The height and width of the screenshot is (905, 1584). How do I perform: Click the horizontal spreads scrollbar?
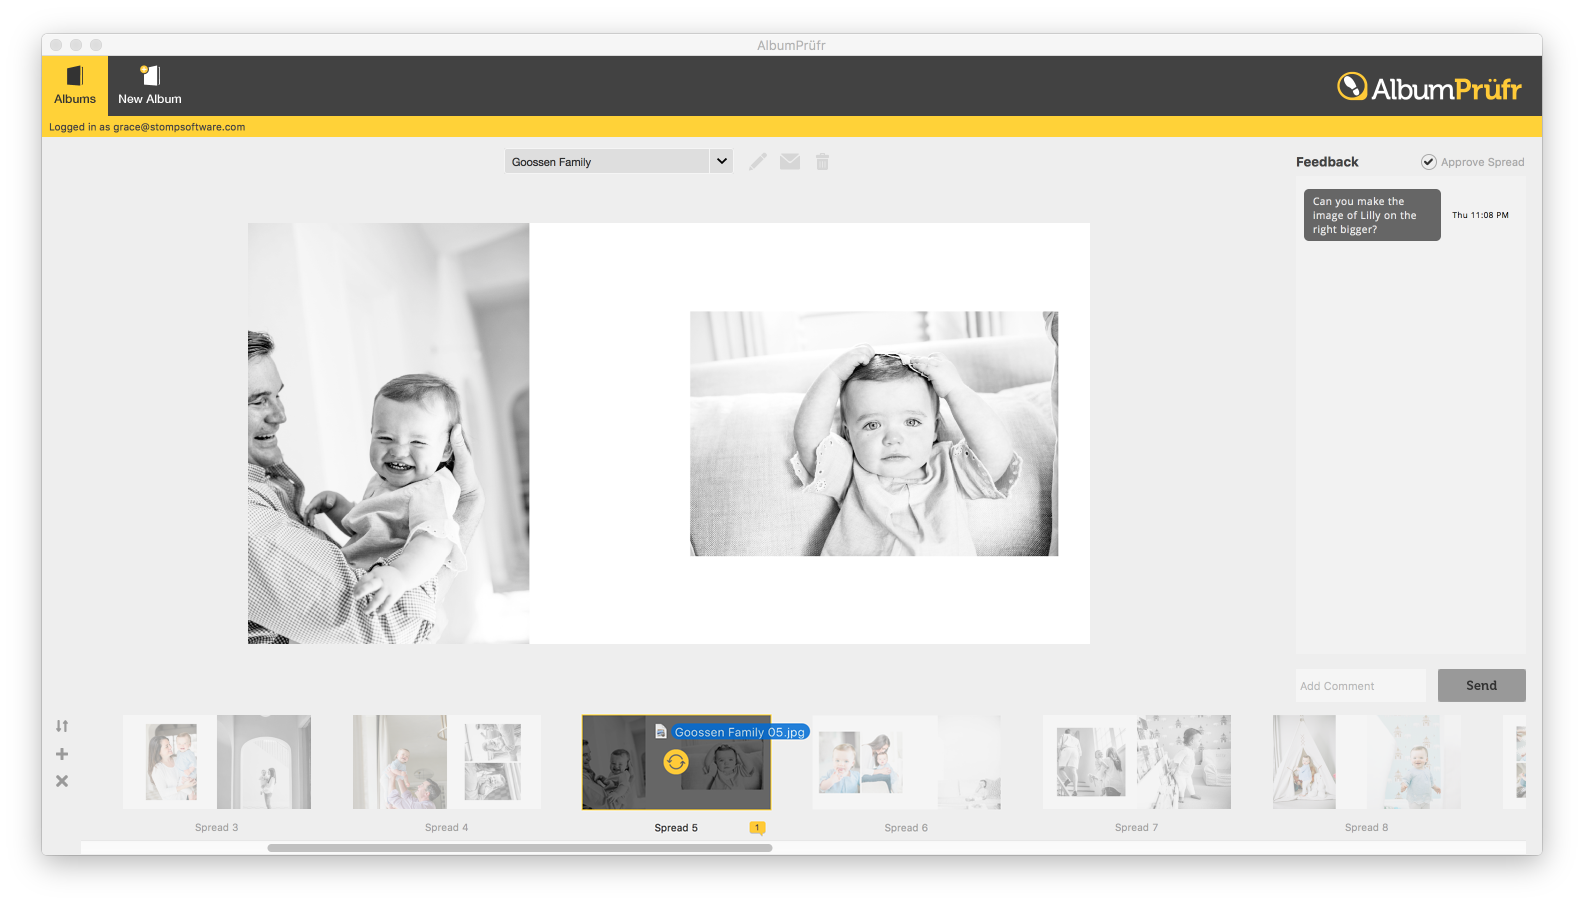pos(520,848)
